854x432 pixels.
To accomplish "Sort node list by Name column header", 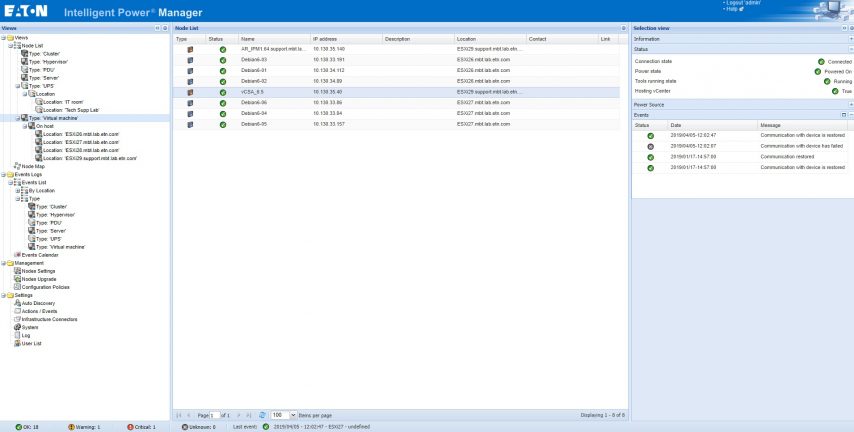I will (x=248, y=38).
